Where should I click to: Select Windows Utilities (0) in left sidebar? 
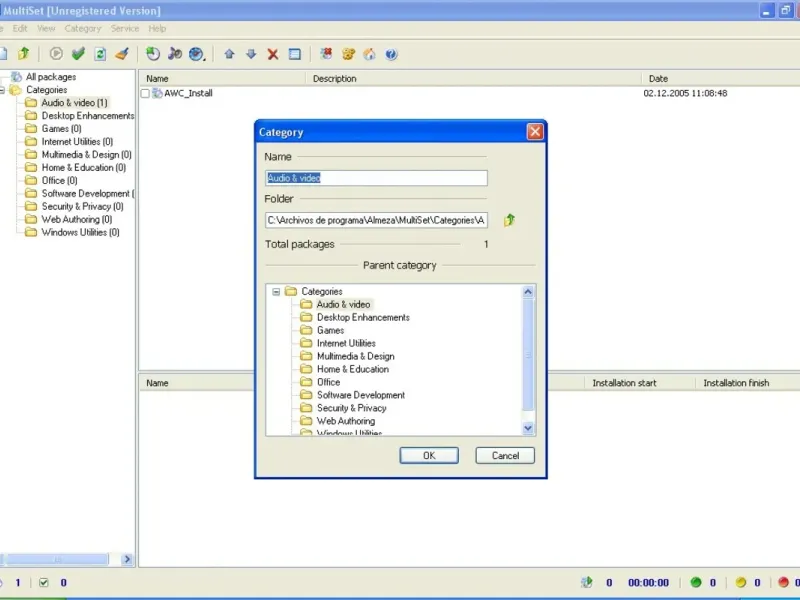[80, 232]
